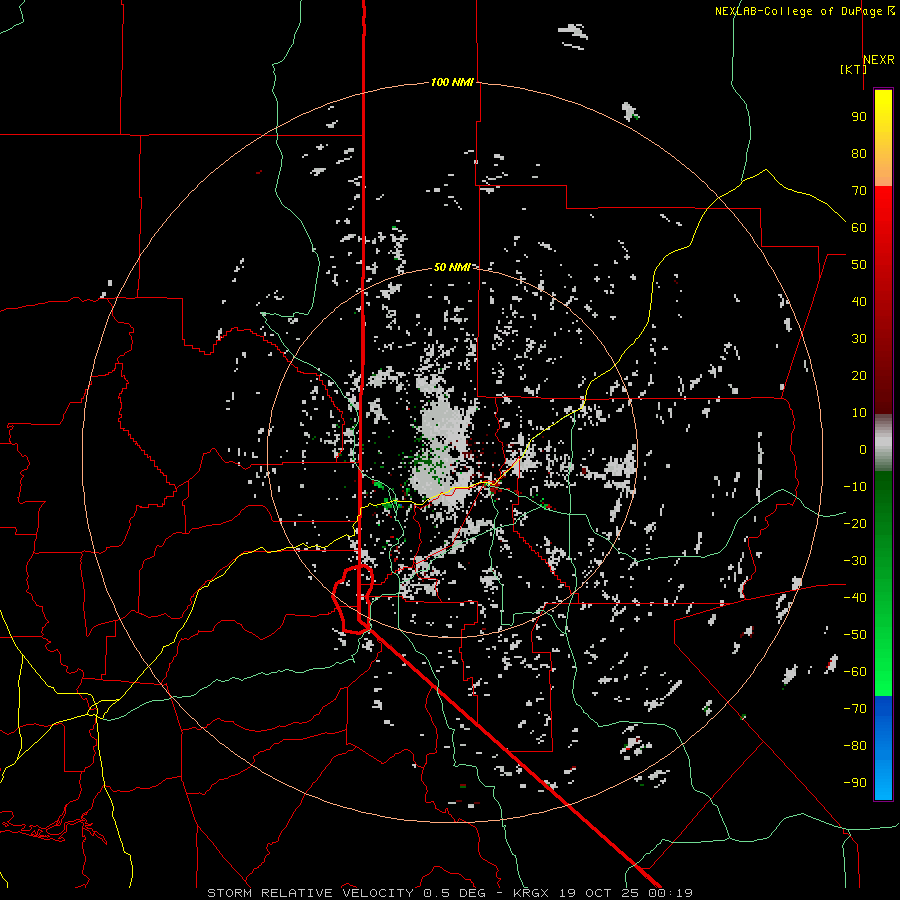Screen dimensions: 900x900
Task: Click the positive 10 scale value
Action: pos(859,413)
